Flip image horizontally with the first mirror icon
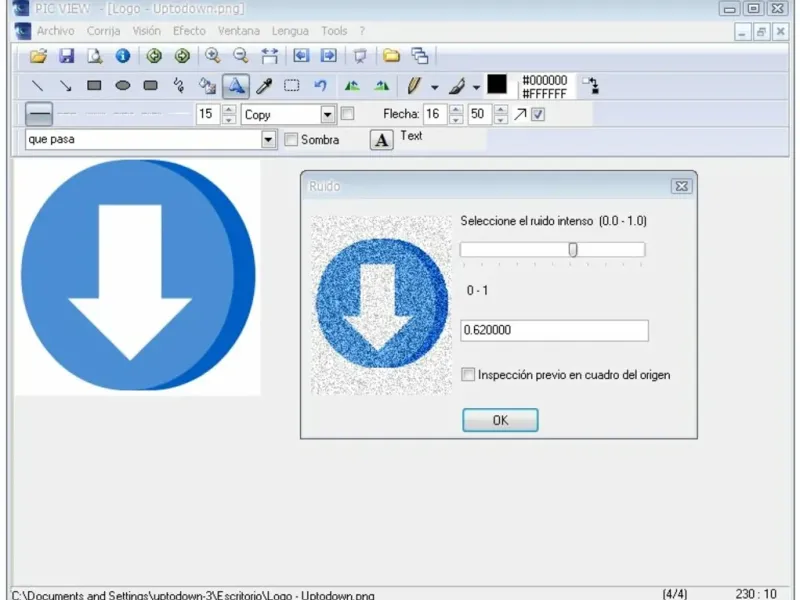 click(x=352, y=85)
